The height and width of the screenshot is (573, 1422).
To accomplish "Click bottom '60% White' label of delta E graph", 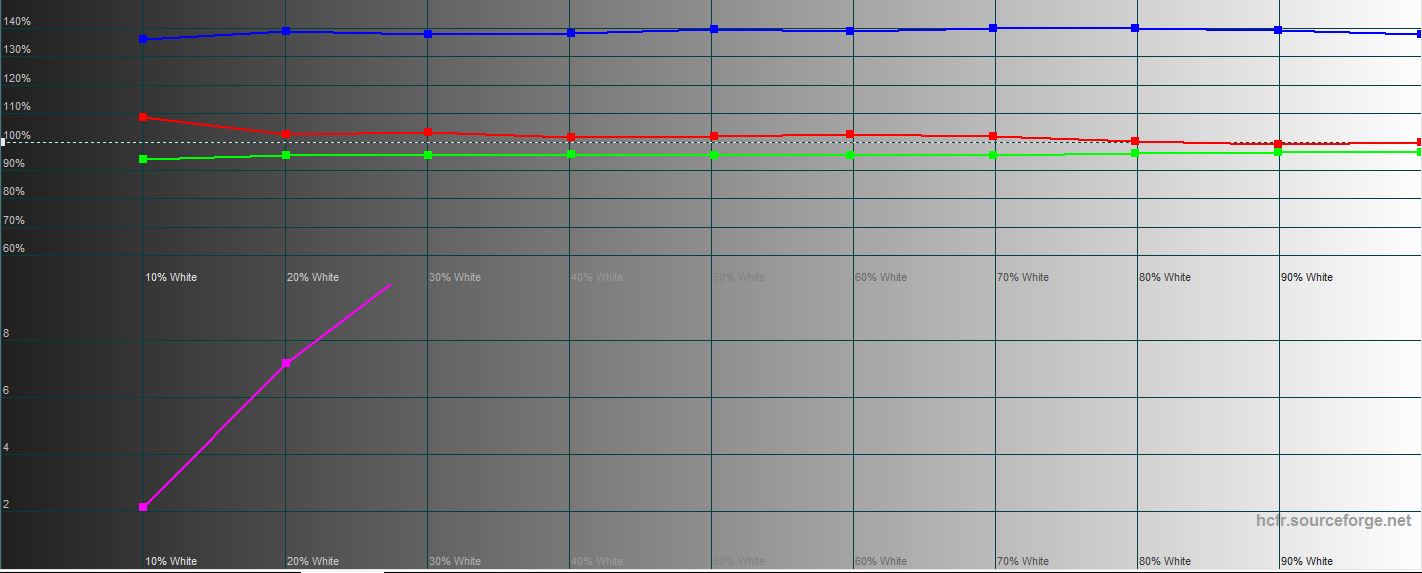I will click(881, 561).
